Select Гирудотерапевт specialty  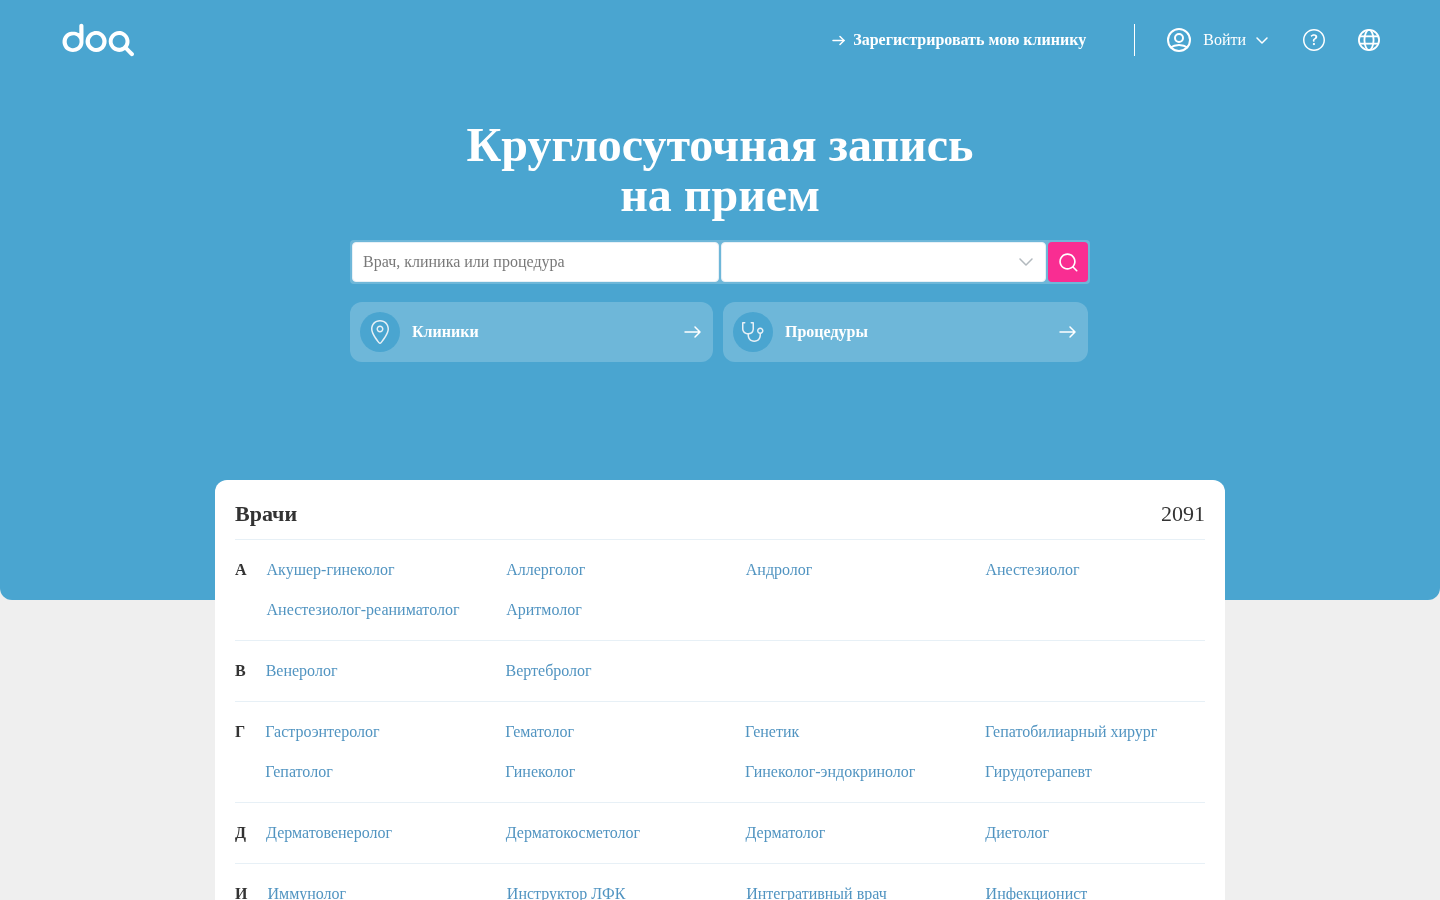click(x=1038, y=772)
